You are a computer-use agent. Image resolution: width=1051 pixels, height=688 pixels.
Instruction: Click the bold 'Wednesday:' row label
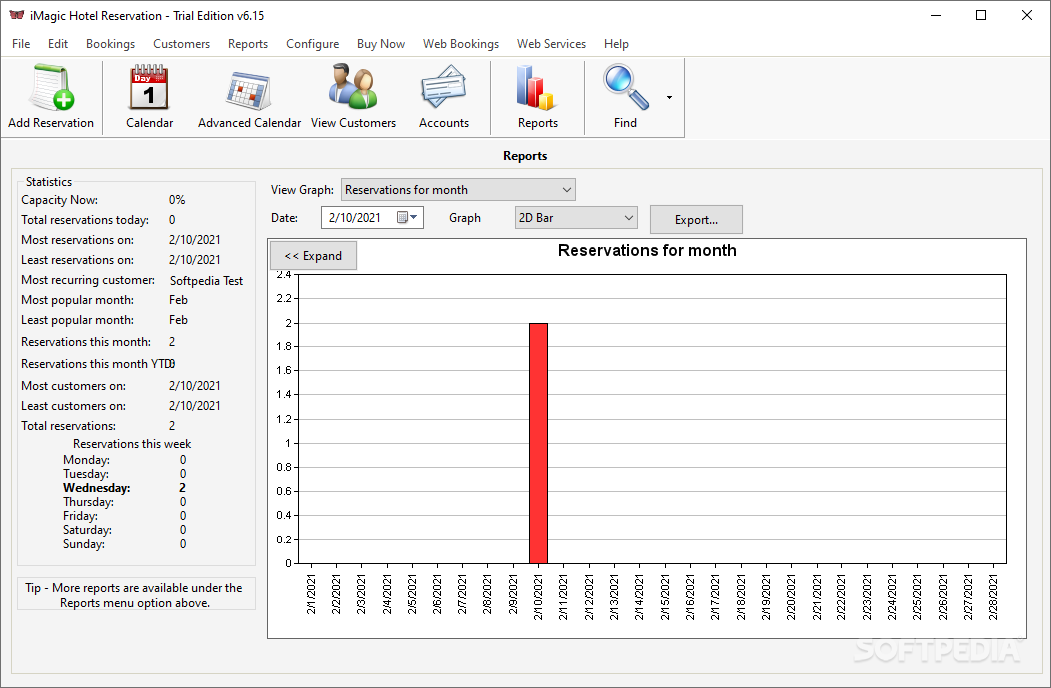[x=97, y=488]
